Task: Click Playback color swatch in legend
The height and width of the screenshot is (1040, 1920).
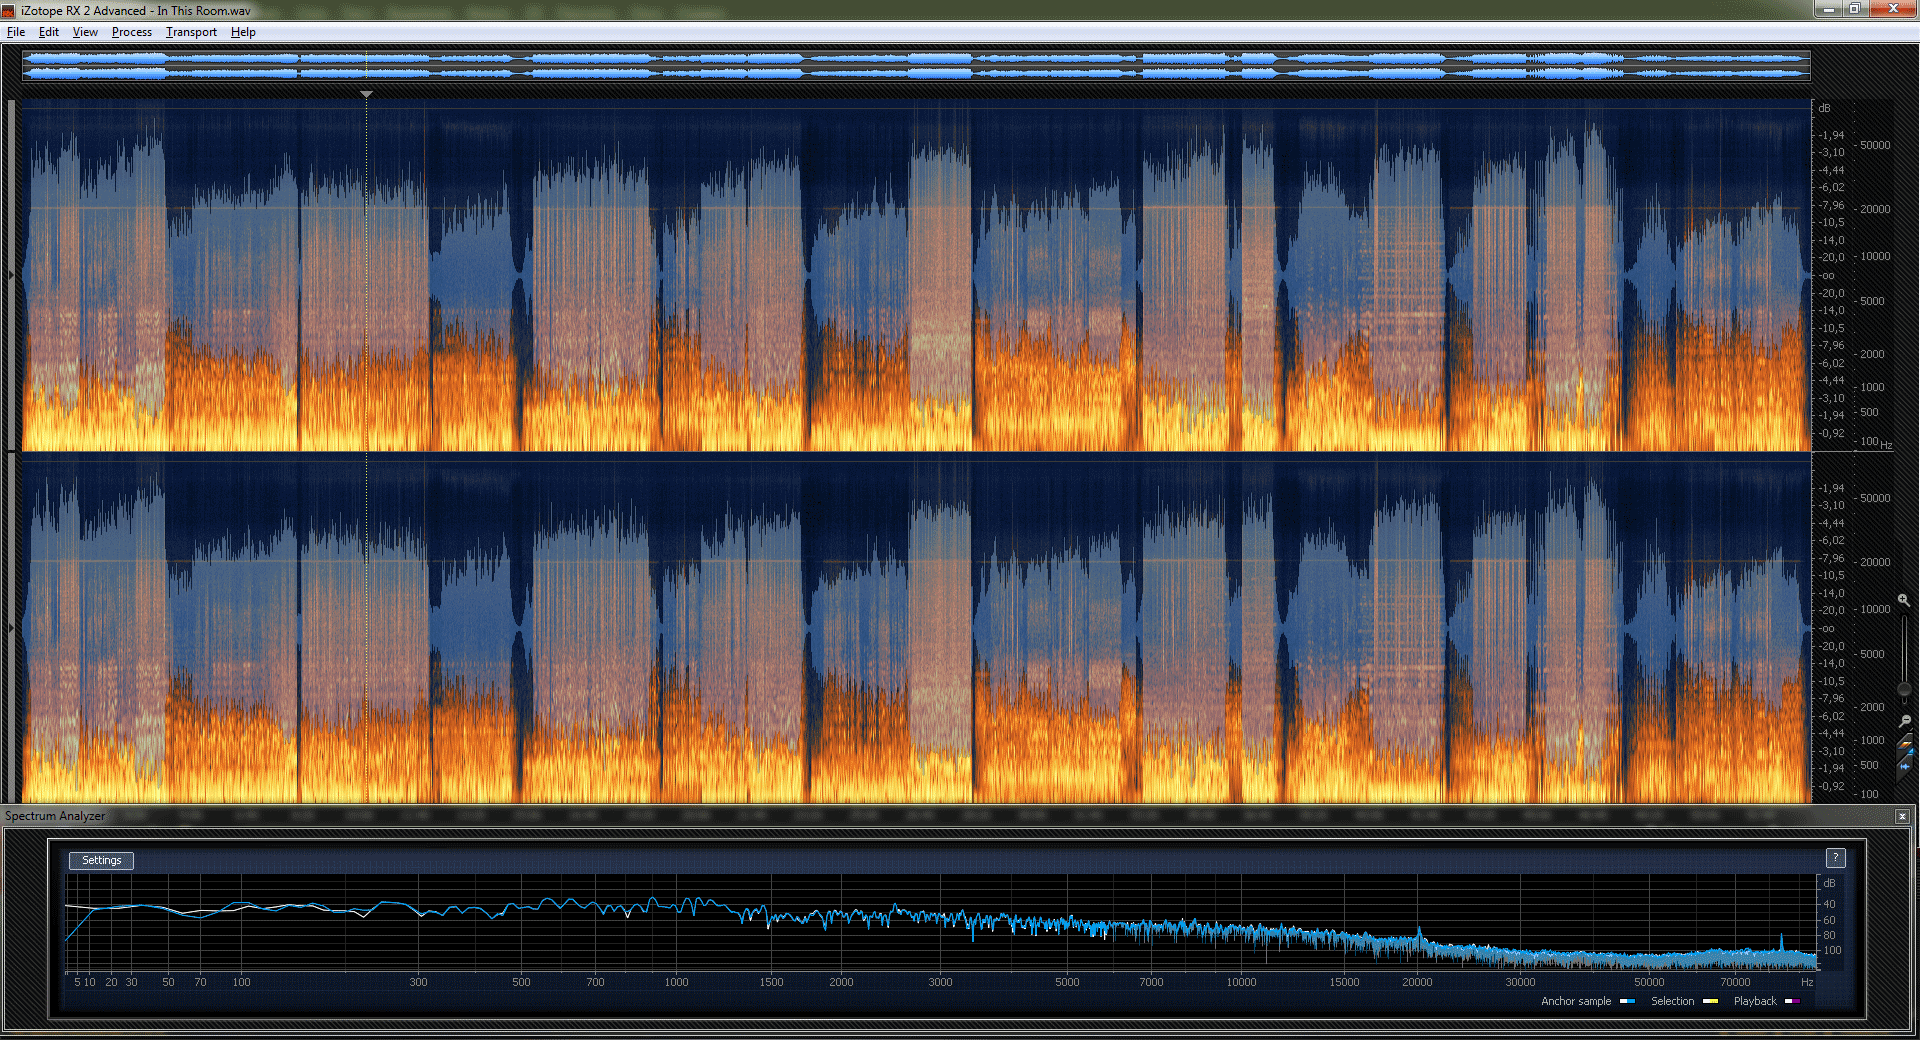Action: 1792,1001
